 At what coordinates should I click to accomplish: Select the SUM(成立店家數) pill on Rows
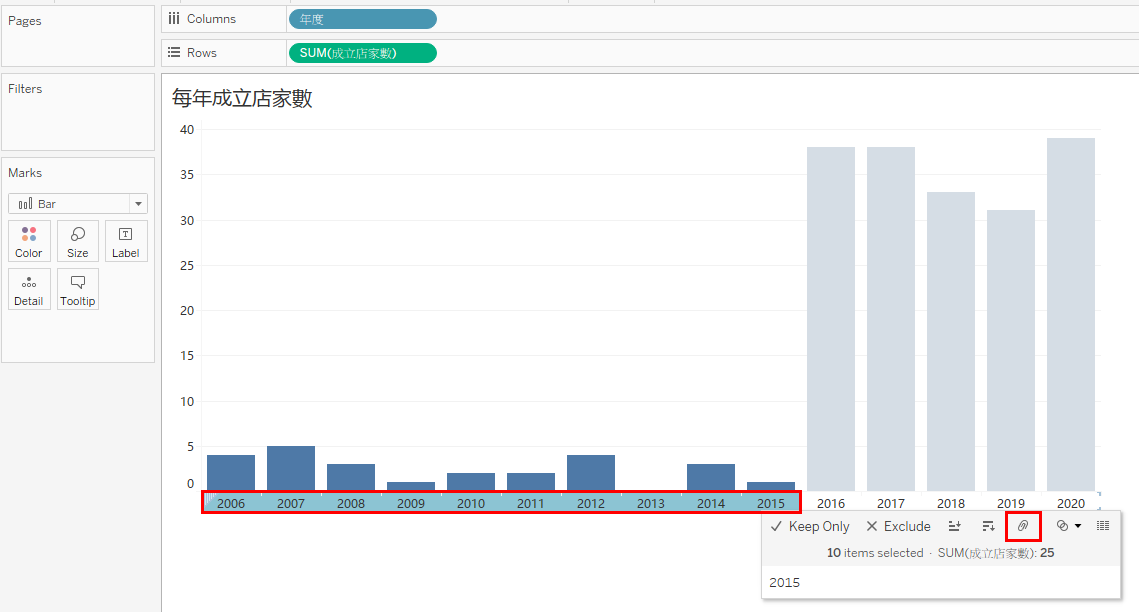(362, 52)
